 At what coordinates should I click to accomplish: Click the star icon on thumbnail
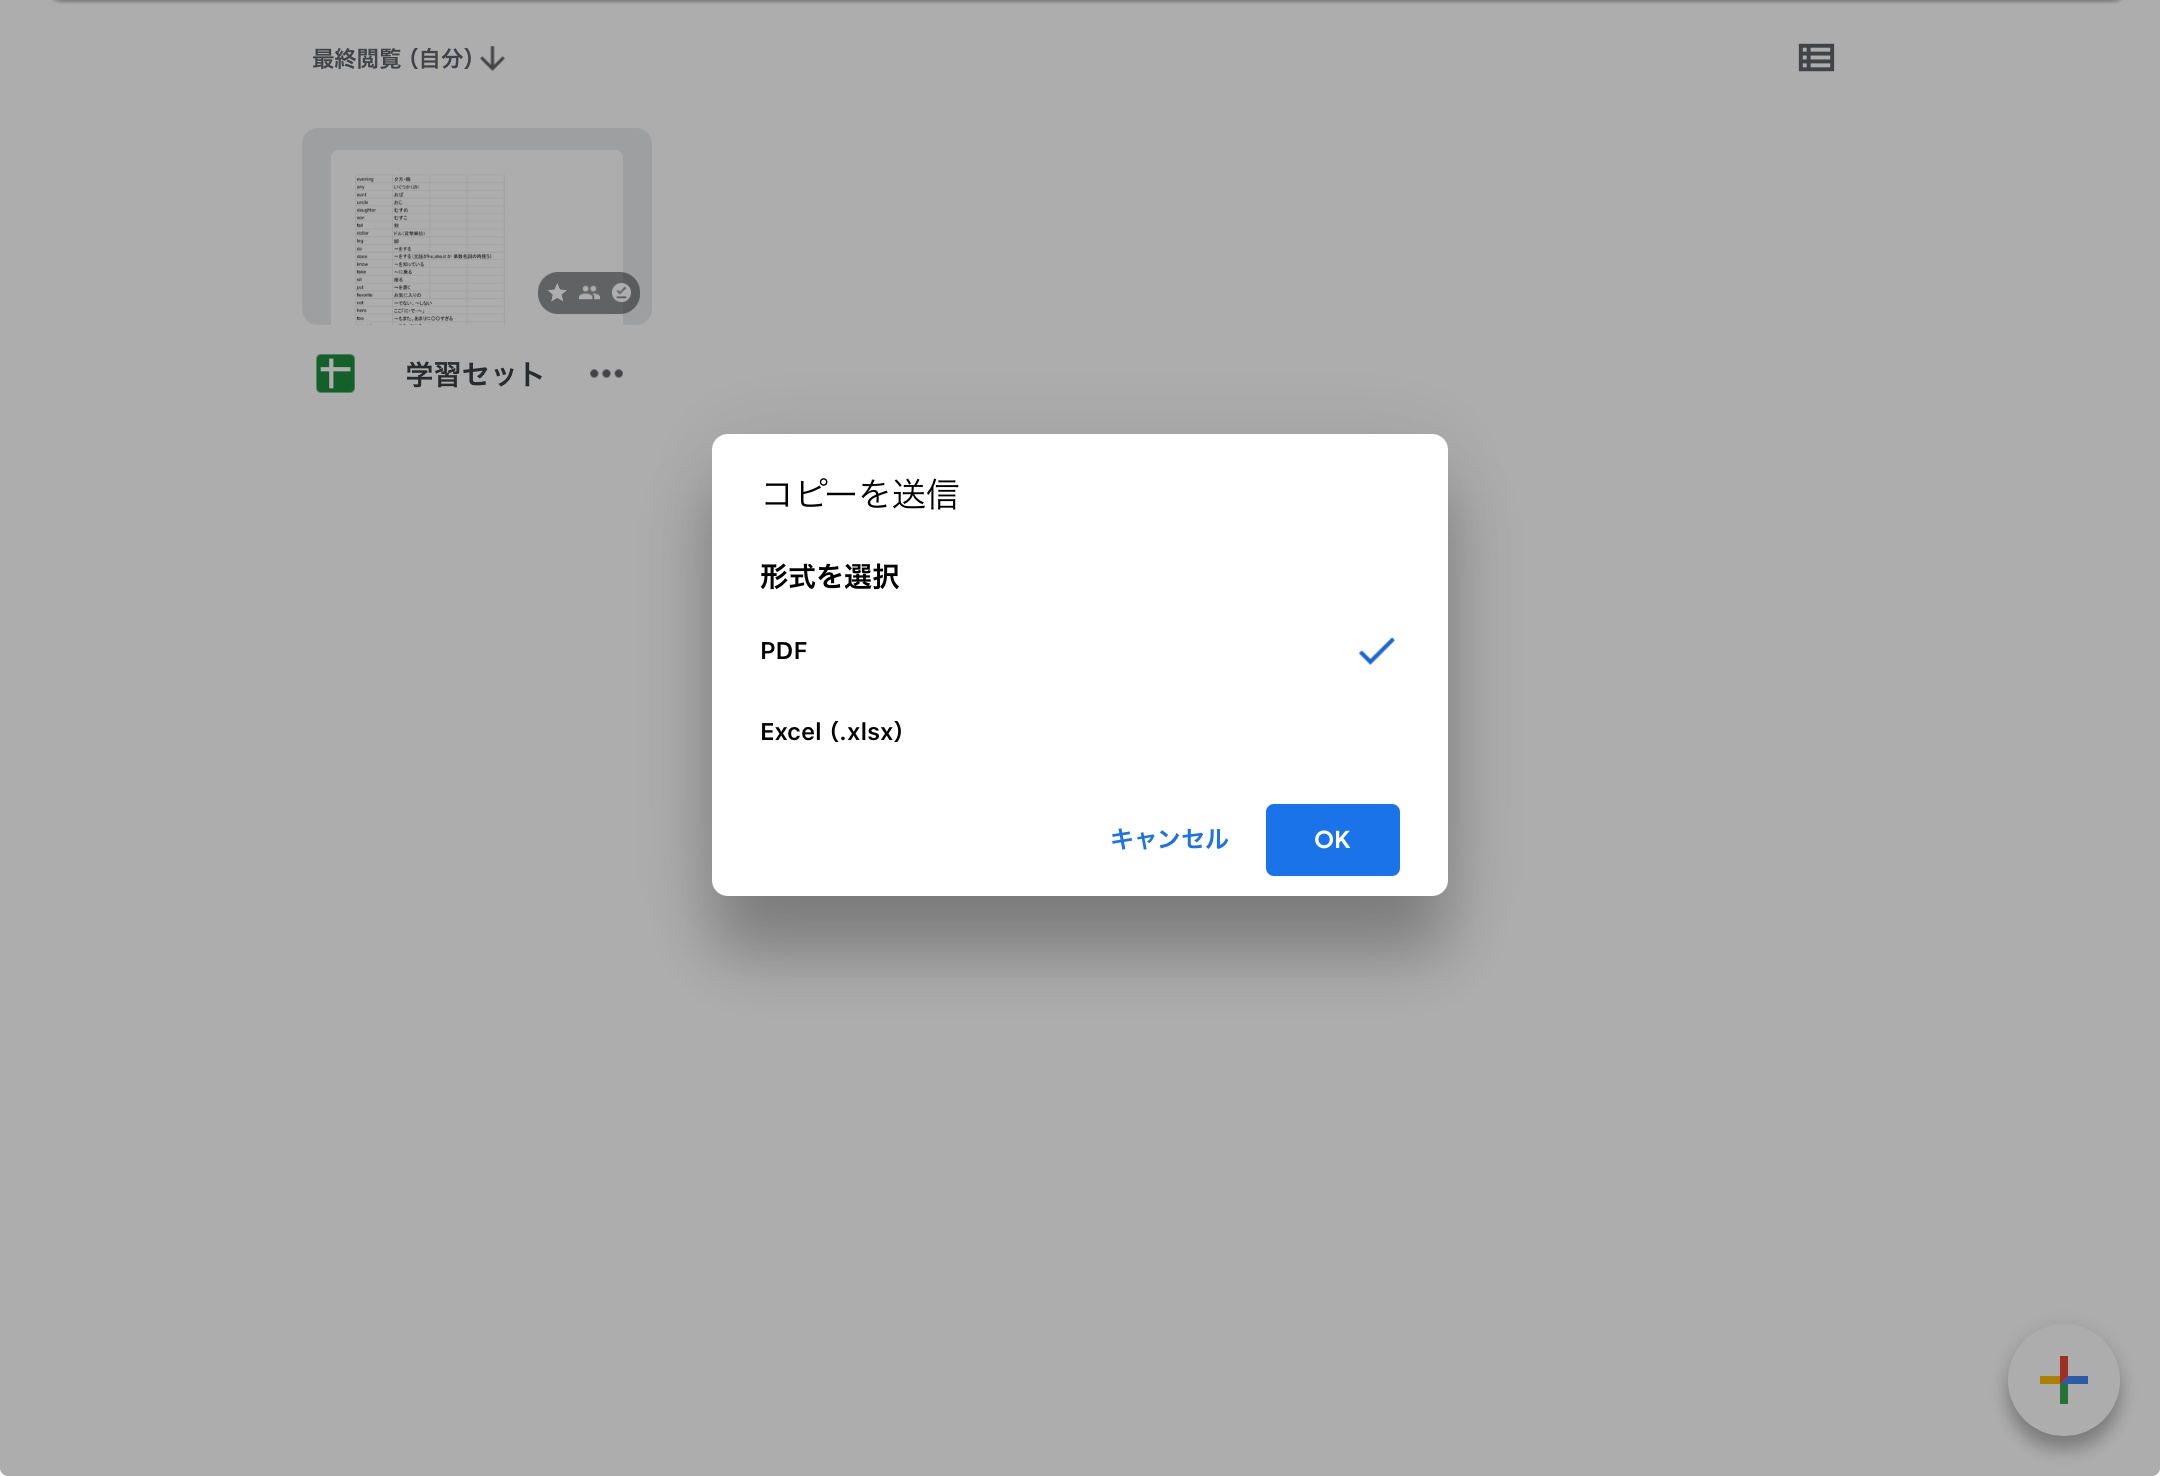[557, 293]
